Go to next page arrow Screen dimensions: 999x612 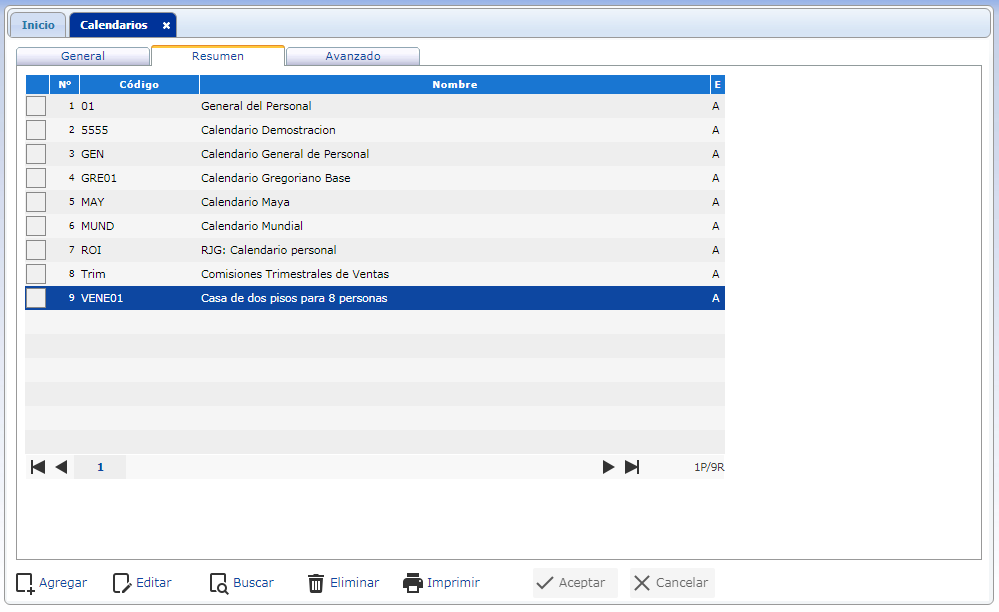pos(608,467)
